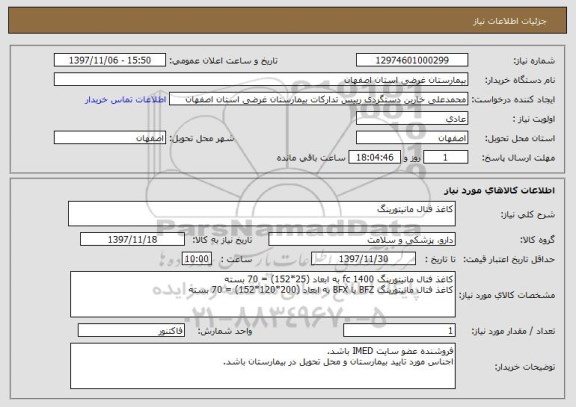Click the header title جزئیات اطلاعات نیاز
The height and width of the screenshot is (407, 576).
(x=510, y=21)
